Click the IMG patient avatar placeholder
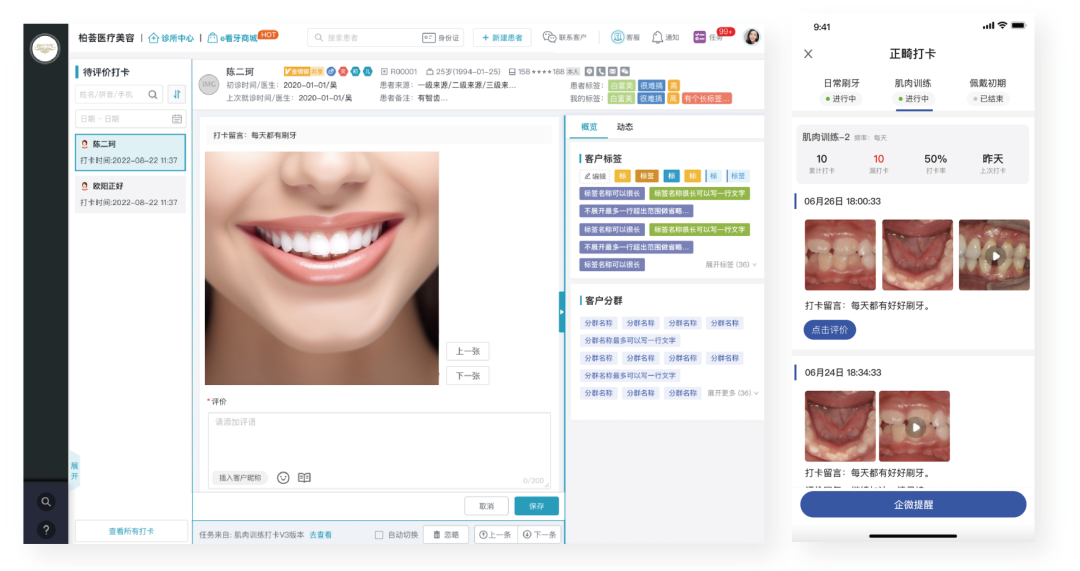 209,84
